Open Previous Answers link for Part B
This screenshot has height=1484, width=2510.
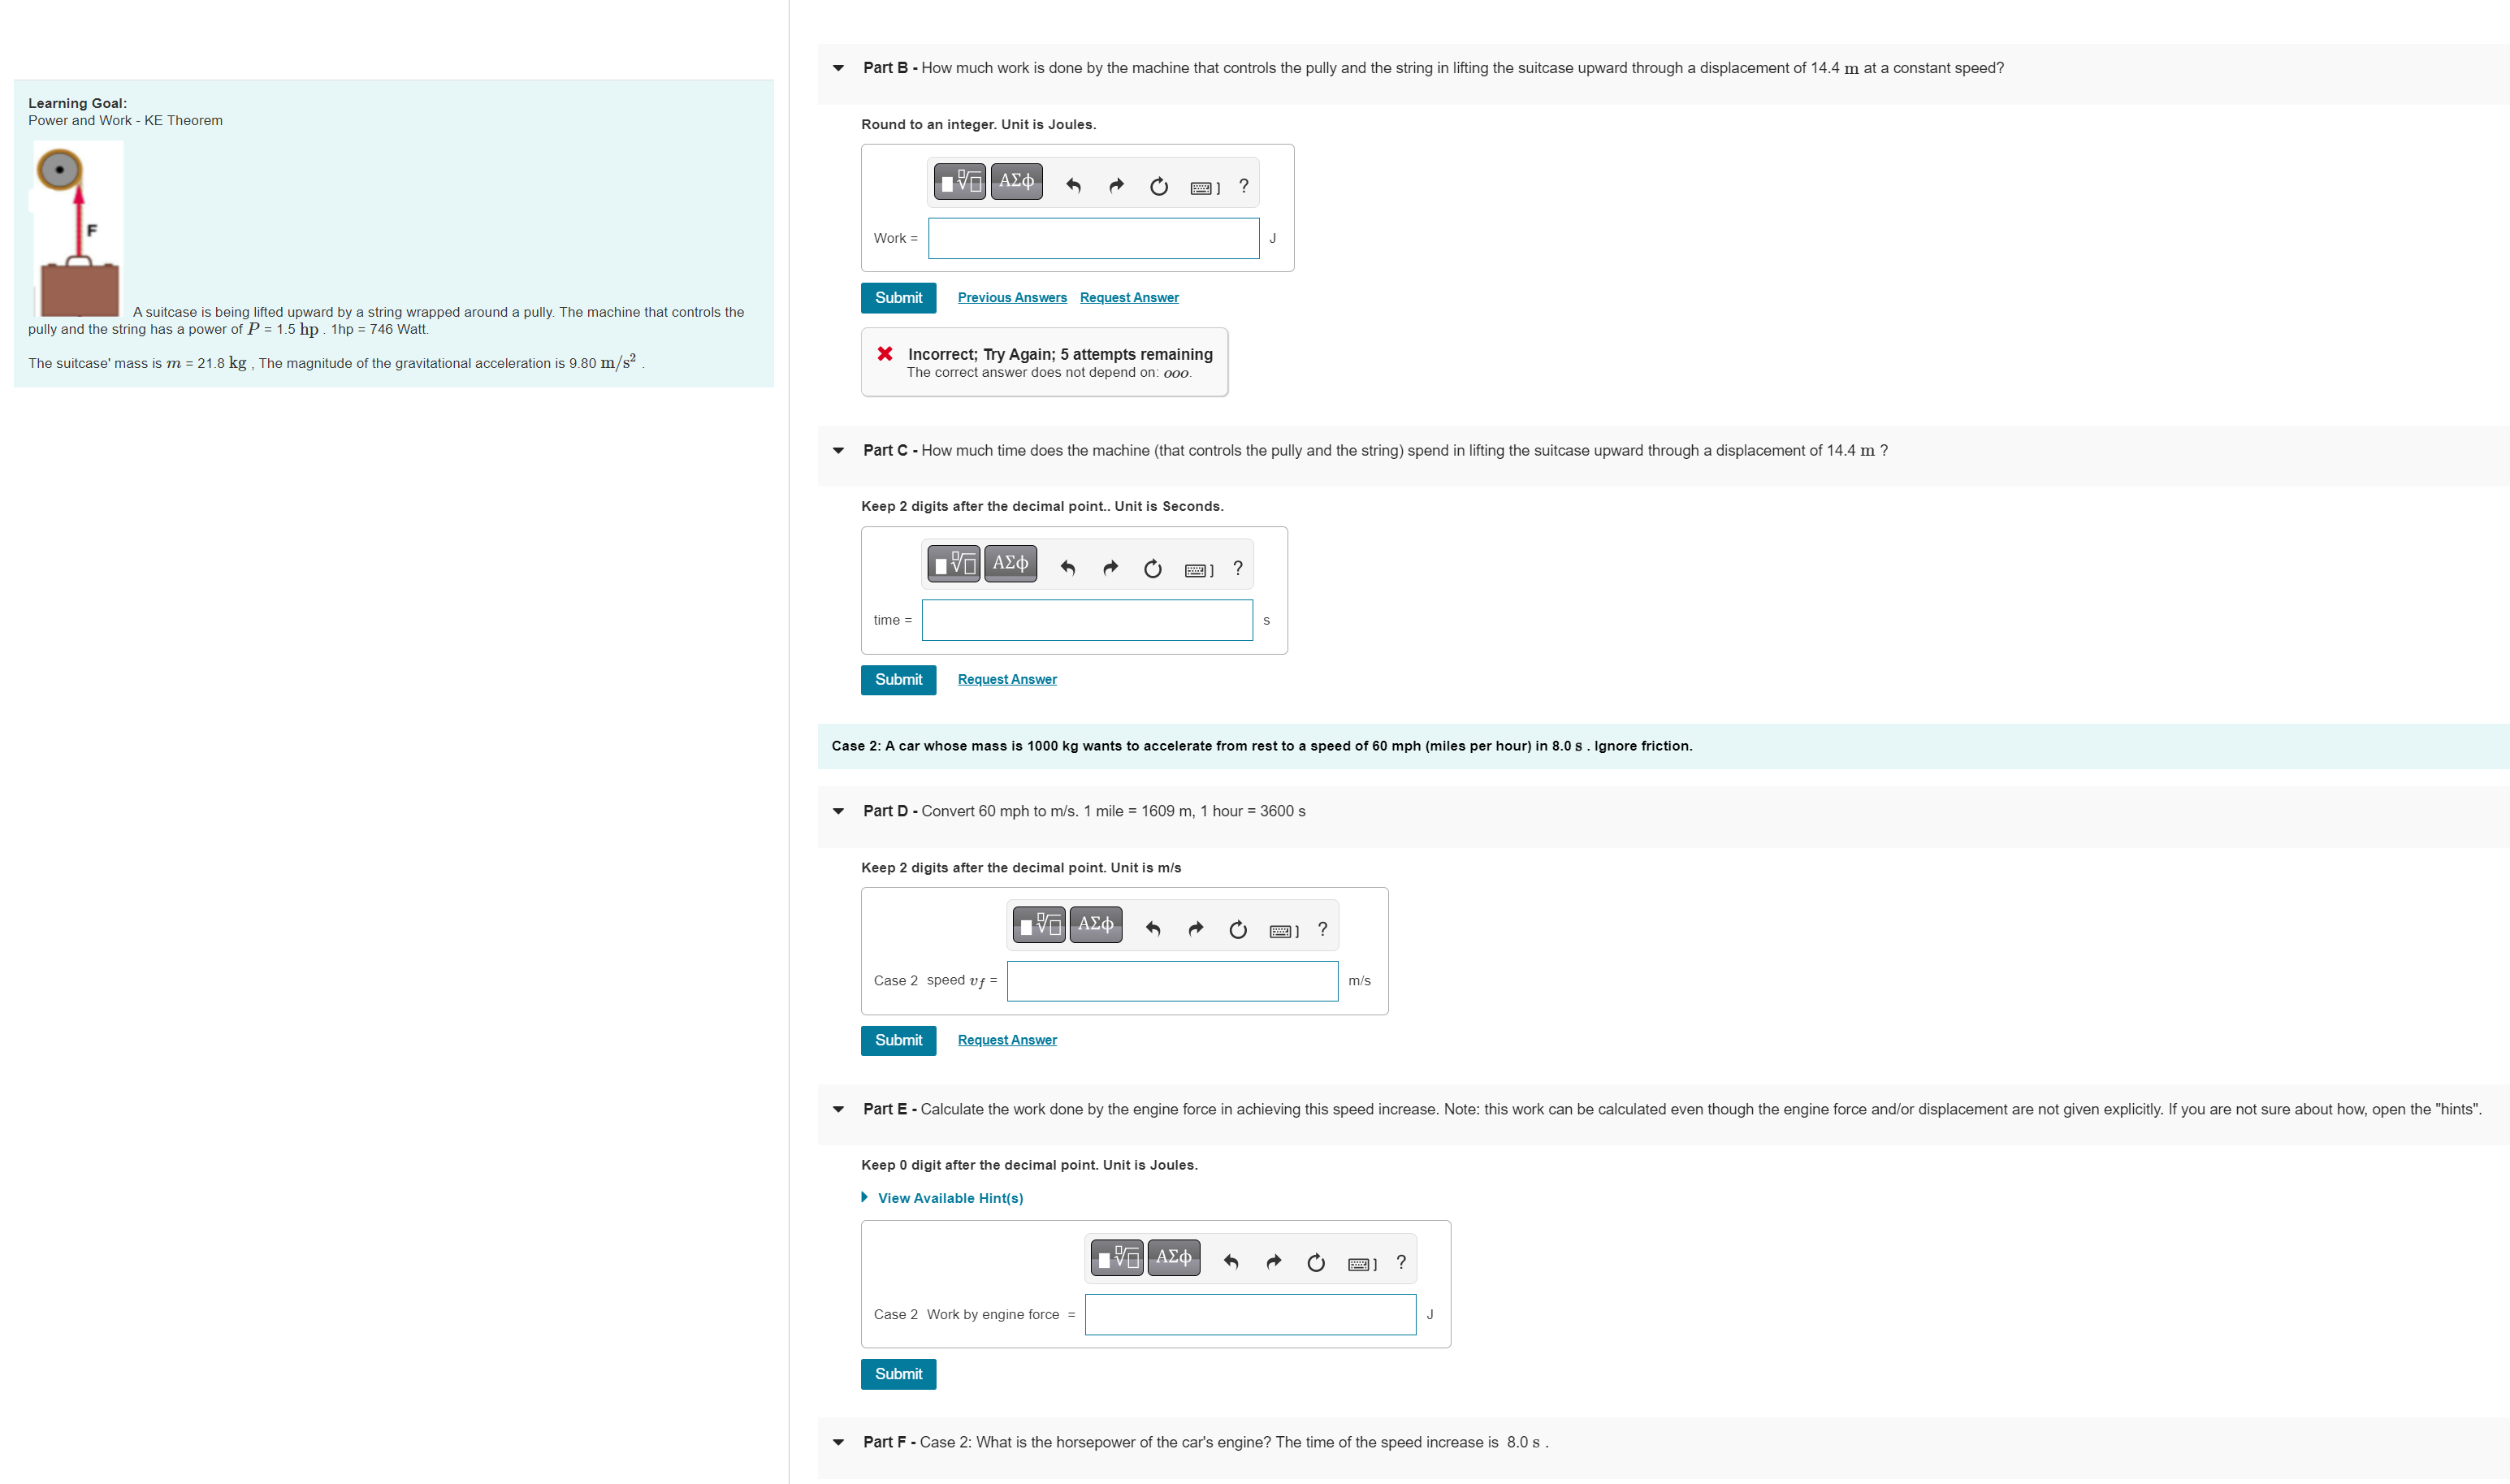click(1011, 298)
